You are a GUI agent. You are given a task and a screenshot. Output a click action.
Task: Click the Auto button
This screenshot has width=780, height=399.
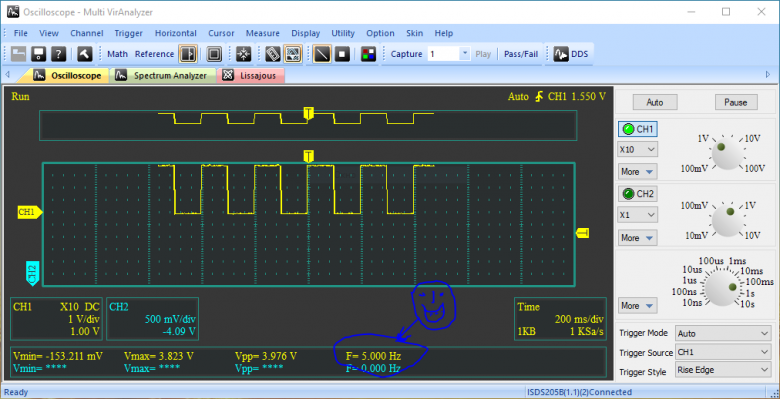[x=655, y=102]
